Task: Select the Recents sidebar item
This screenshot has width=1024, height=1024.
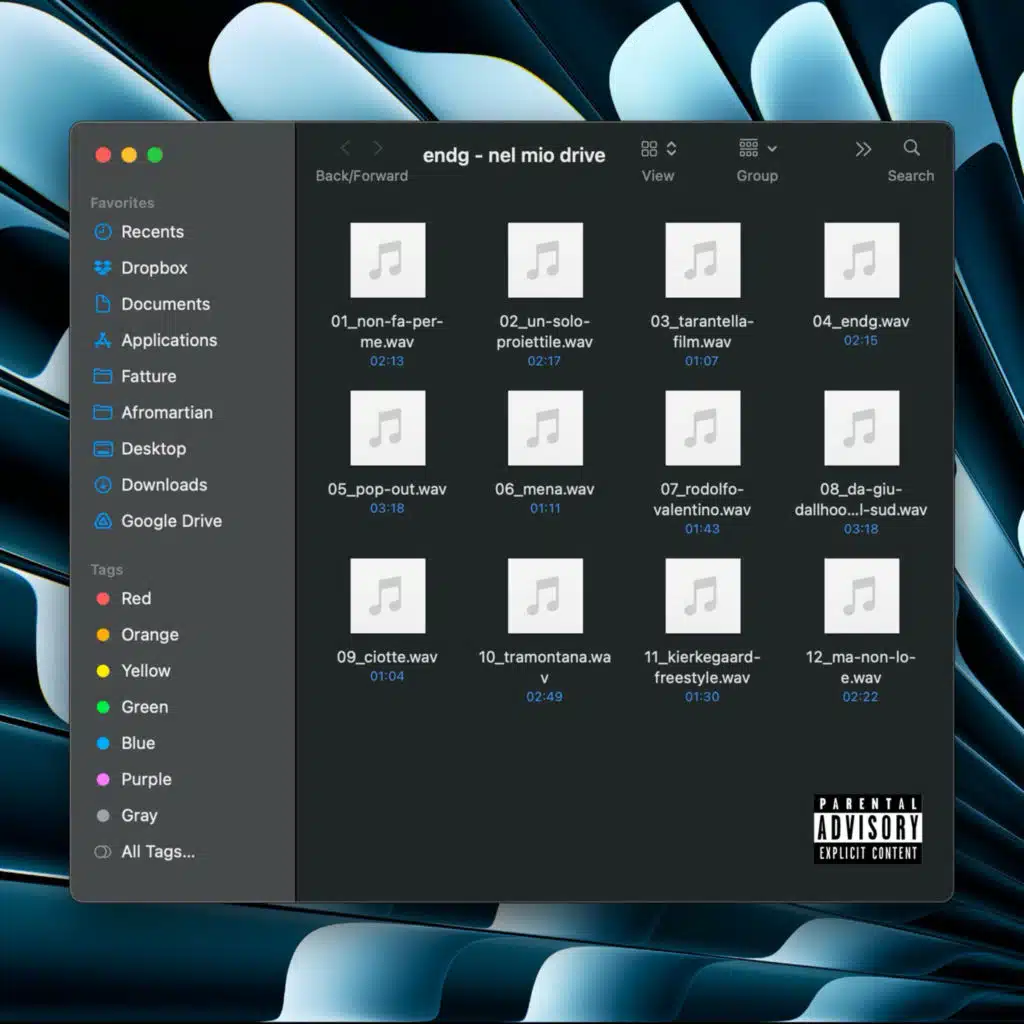Action: [152, 232]
